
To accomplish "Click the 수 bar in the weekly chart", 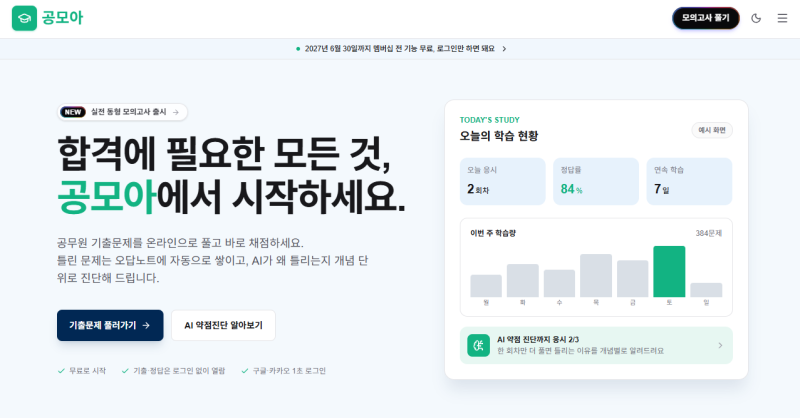I will (x=559, y=283).
